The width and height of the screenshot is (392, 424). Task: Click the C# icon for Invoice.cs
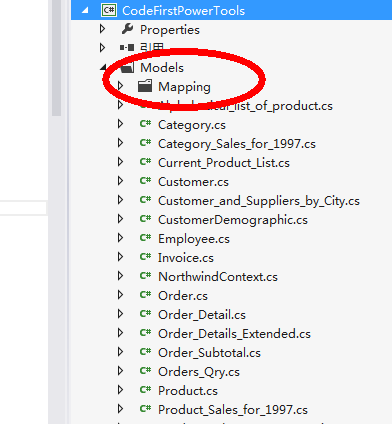point(145,257)
